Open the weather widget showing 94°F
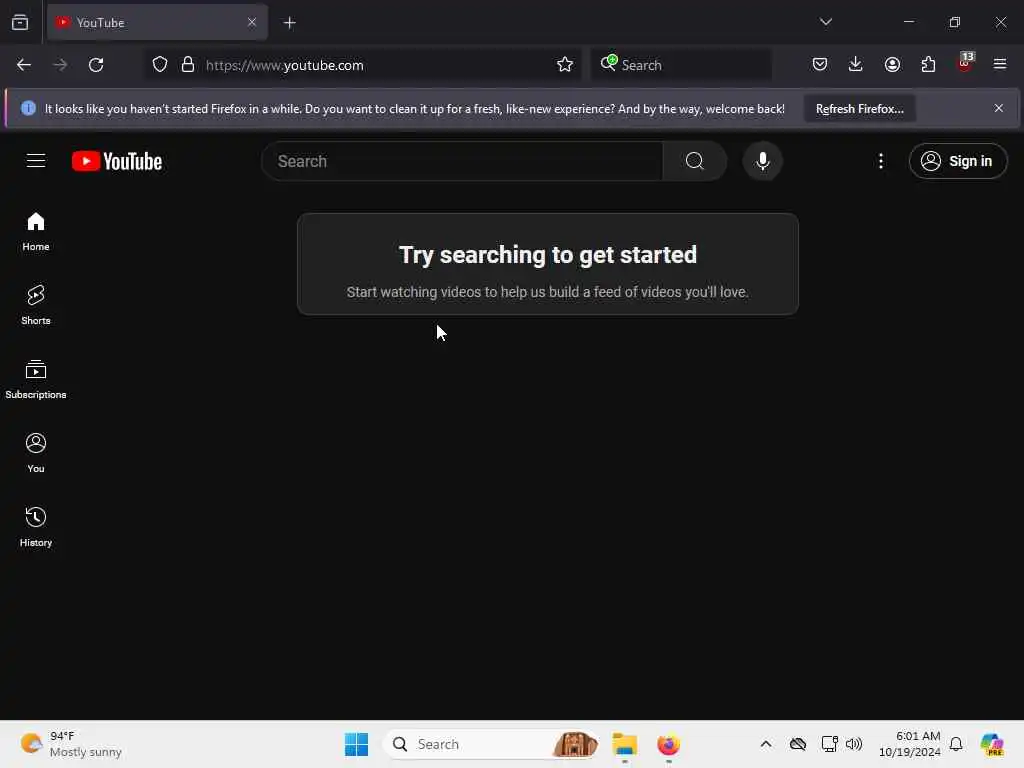The height and width of the screenshot is (768, 1024). (x=71, y=744)
